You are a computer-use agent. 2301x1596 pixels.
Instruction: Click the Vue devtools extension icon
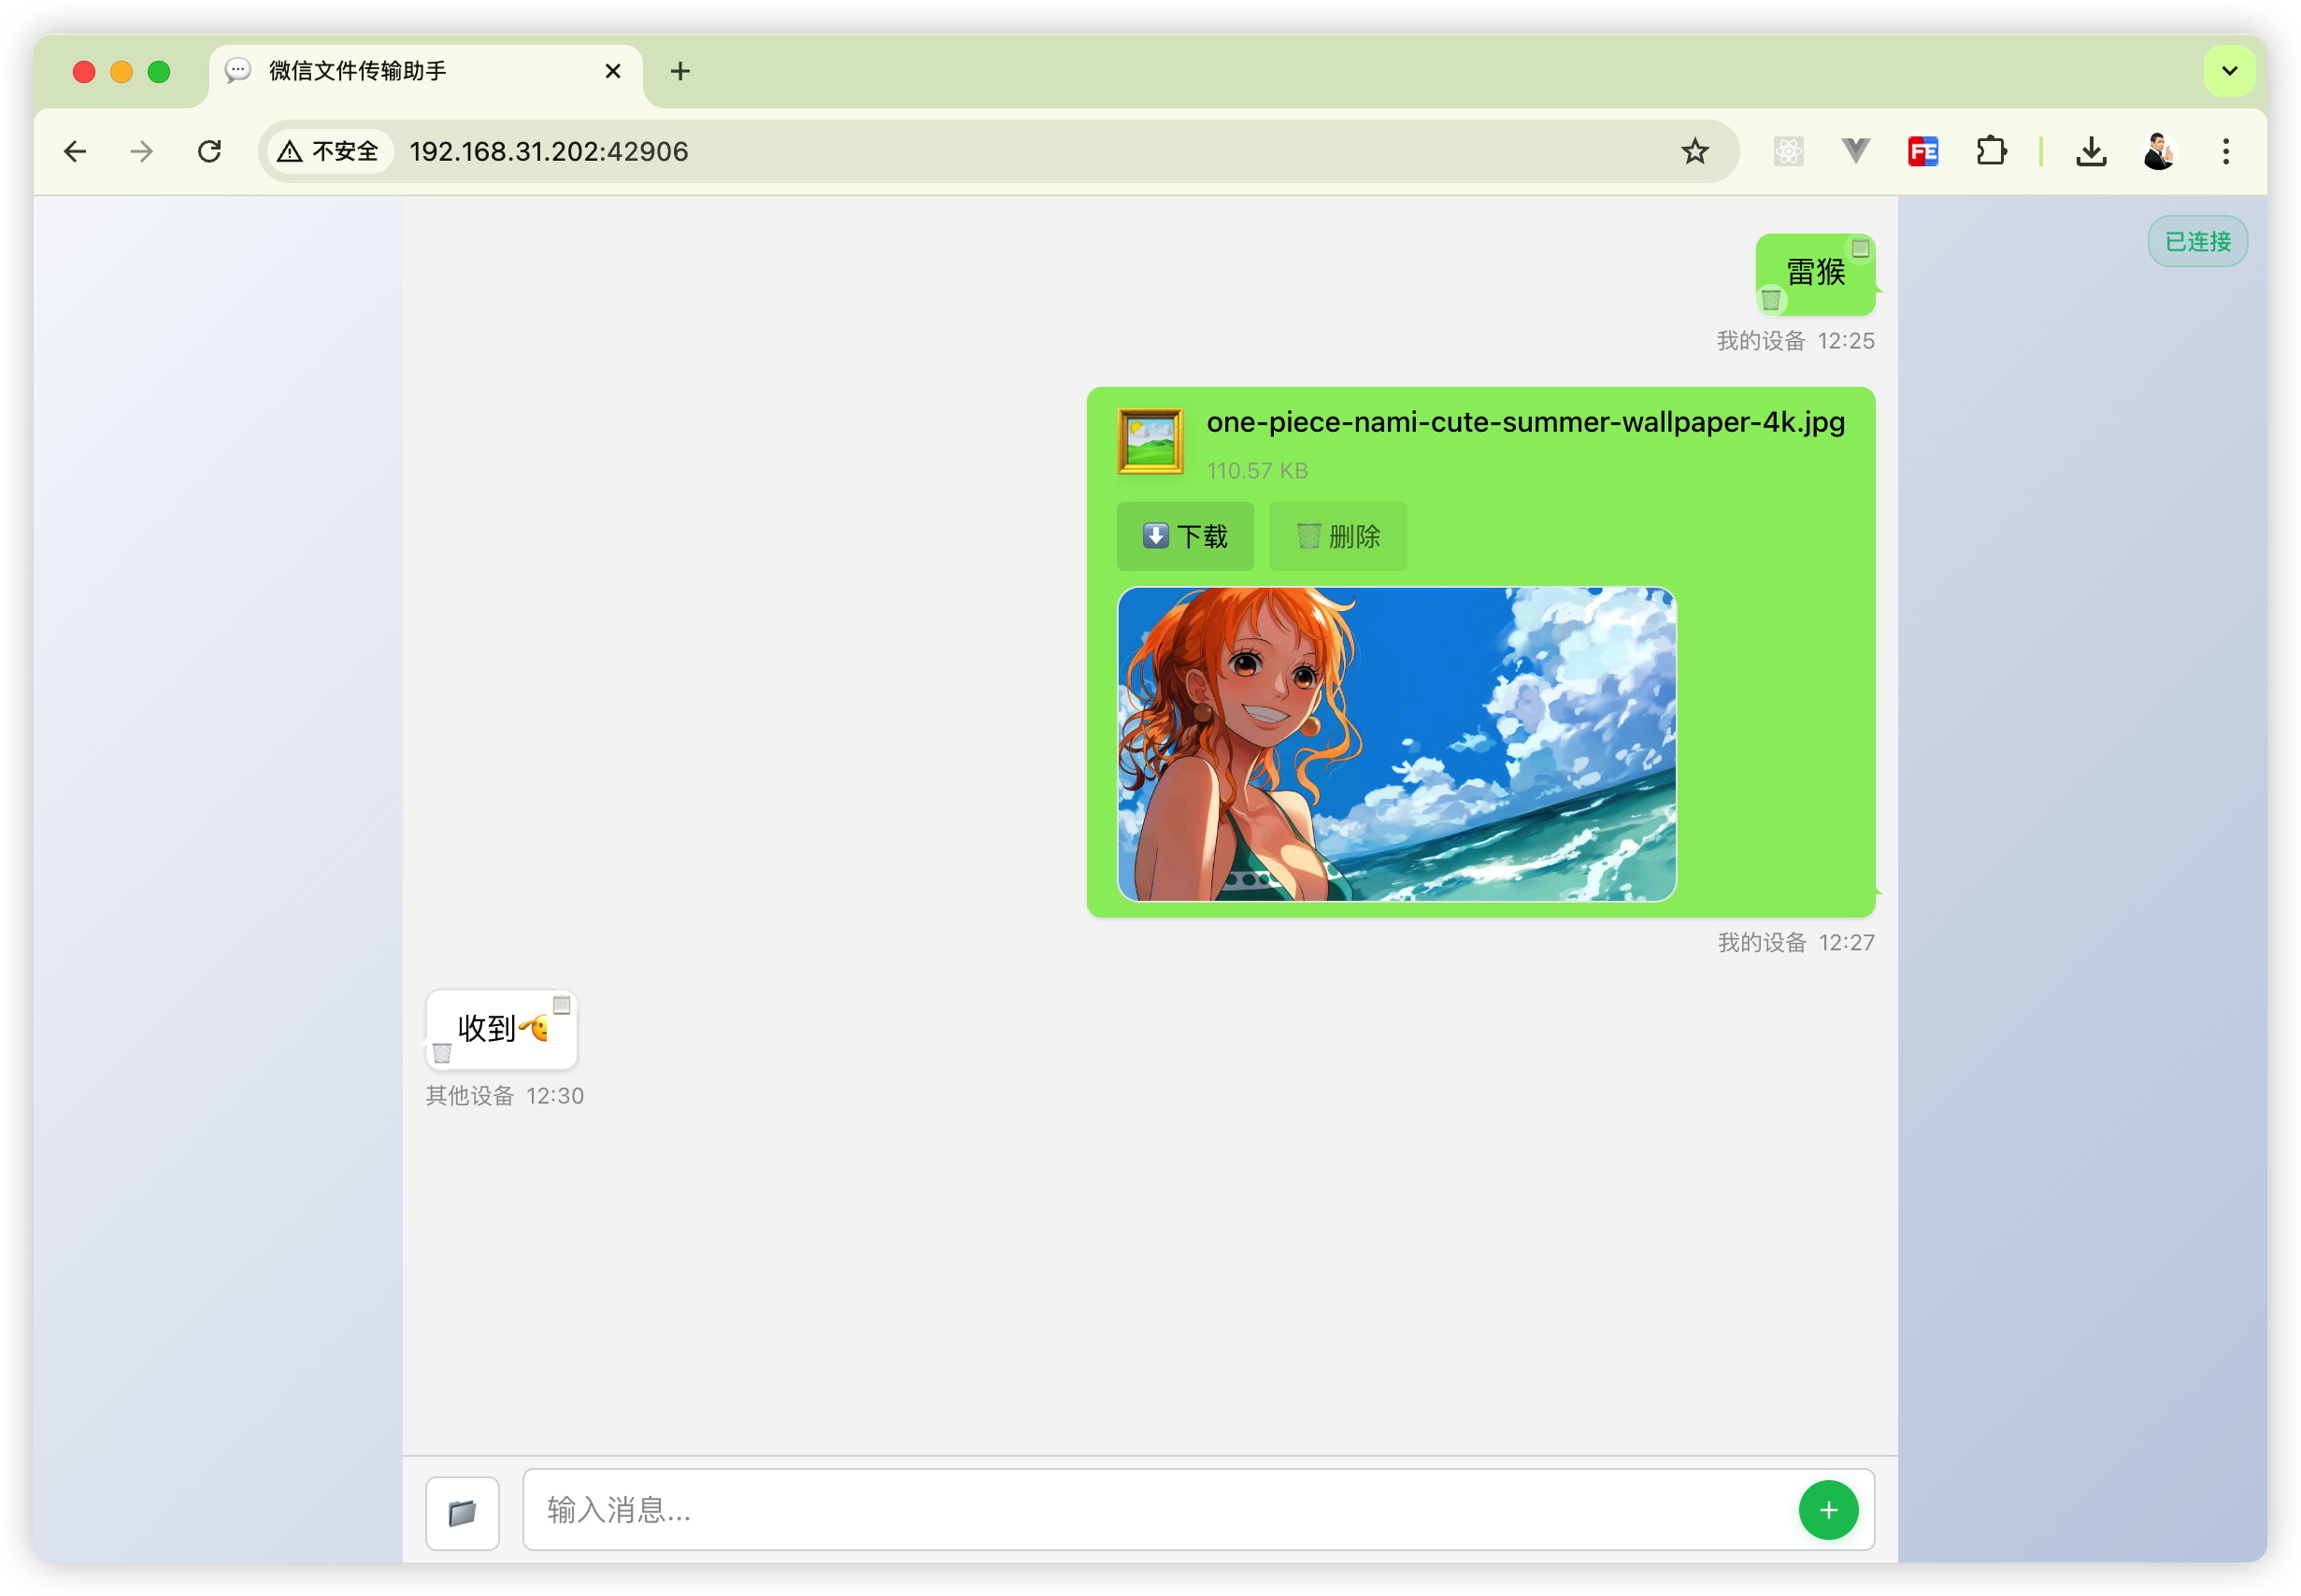1856,152
